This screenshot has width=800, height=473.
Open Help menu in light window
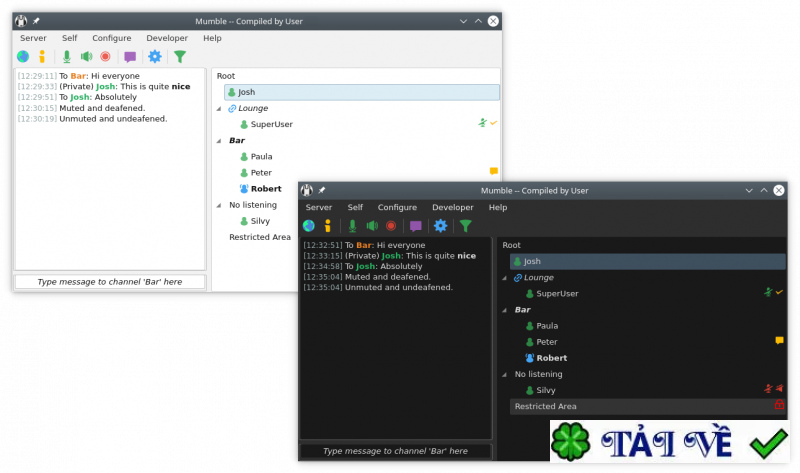(212, 38)
